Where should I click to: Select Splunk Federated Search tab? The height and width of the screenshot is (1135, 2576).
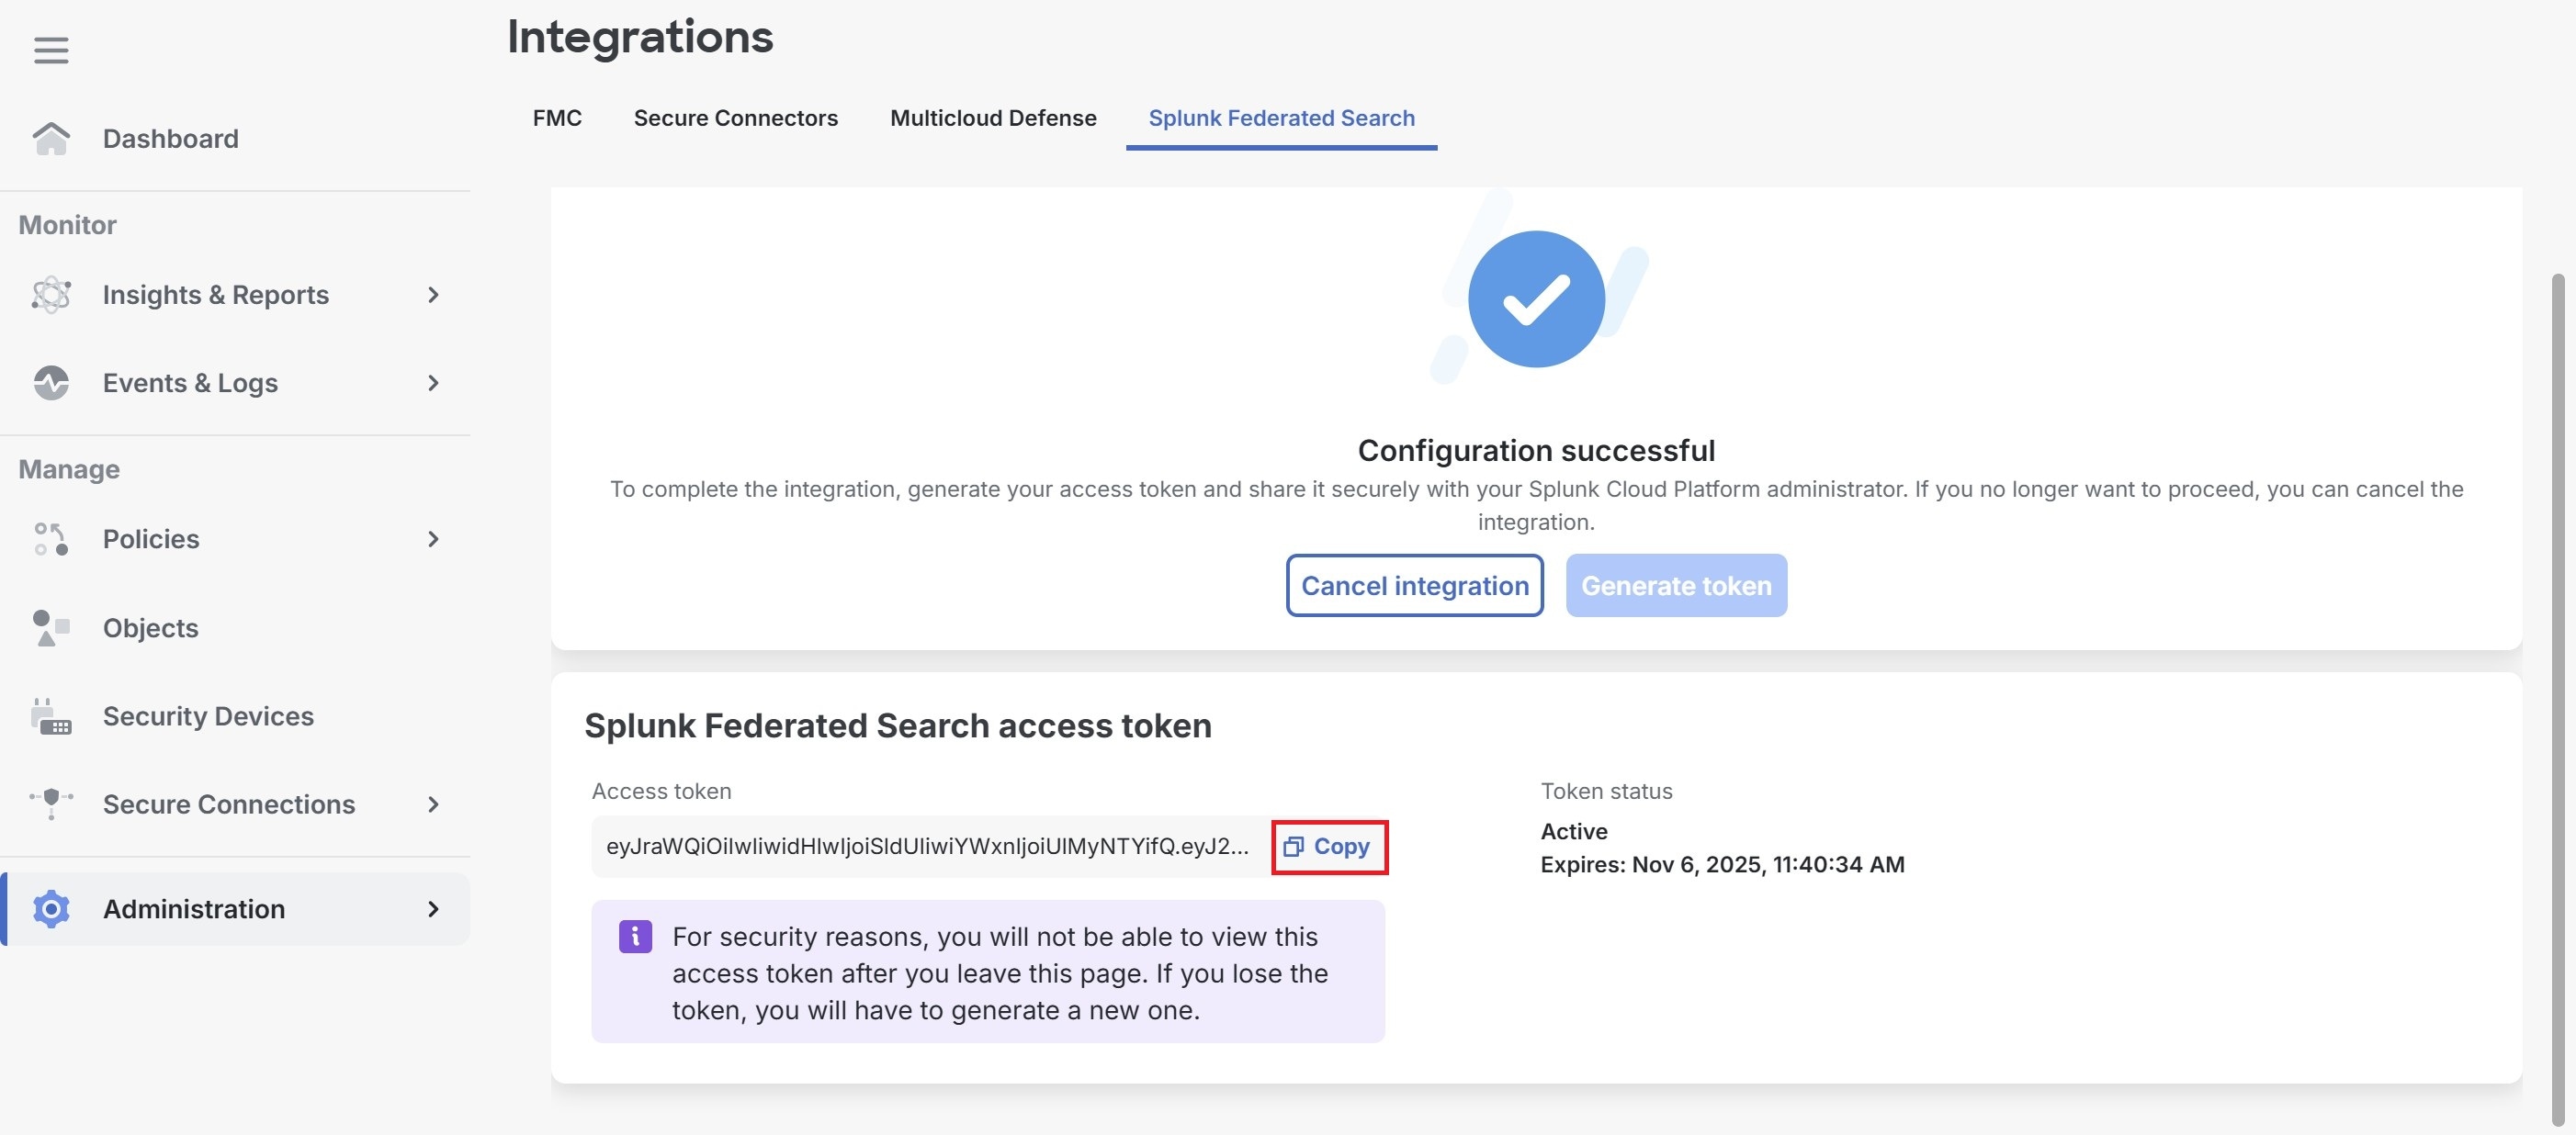[x=1281, y=118]
